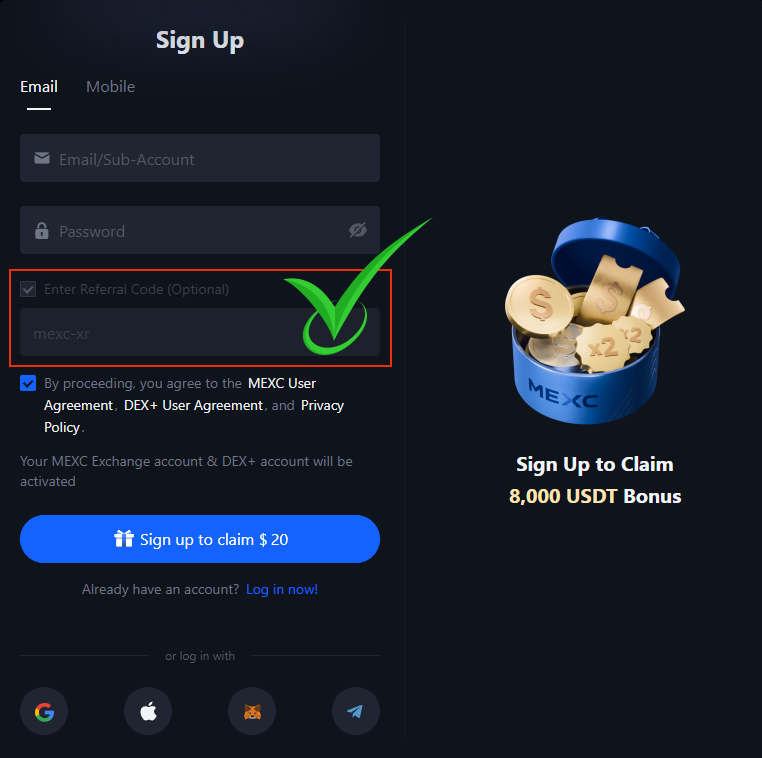Click the padlock icon in password field
Viewport: 762px width, 758px height.
(x=42, y=230)
